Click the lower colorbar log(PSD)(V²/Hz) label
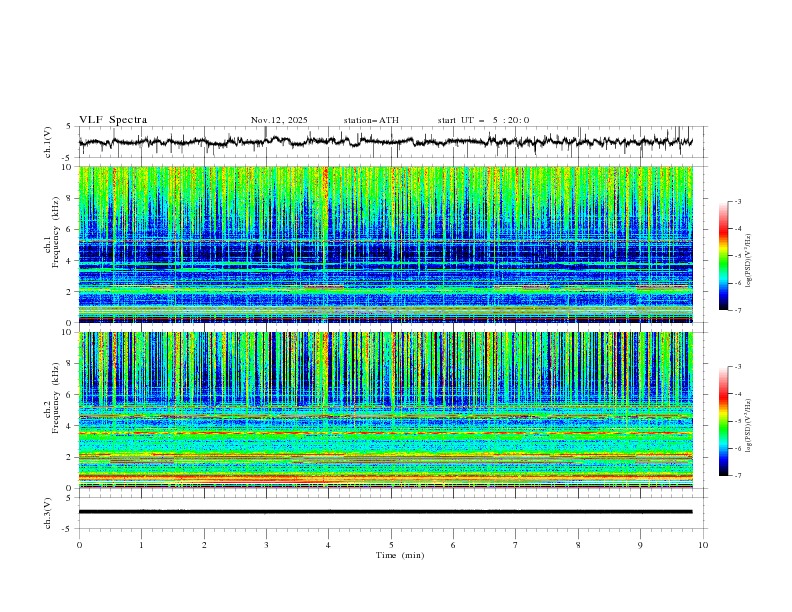Viewport: 792px width, 612px height. [x=749, y=425]
